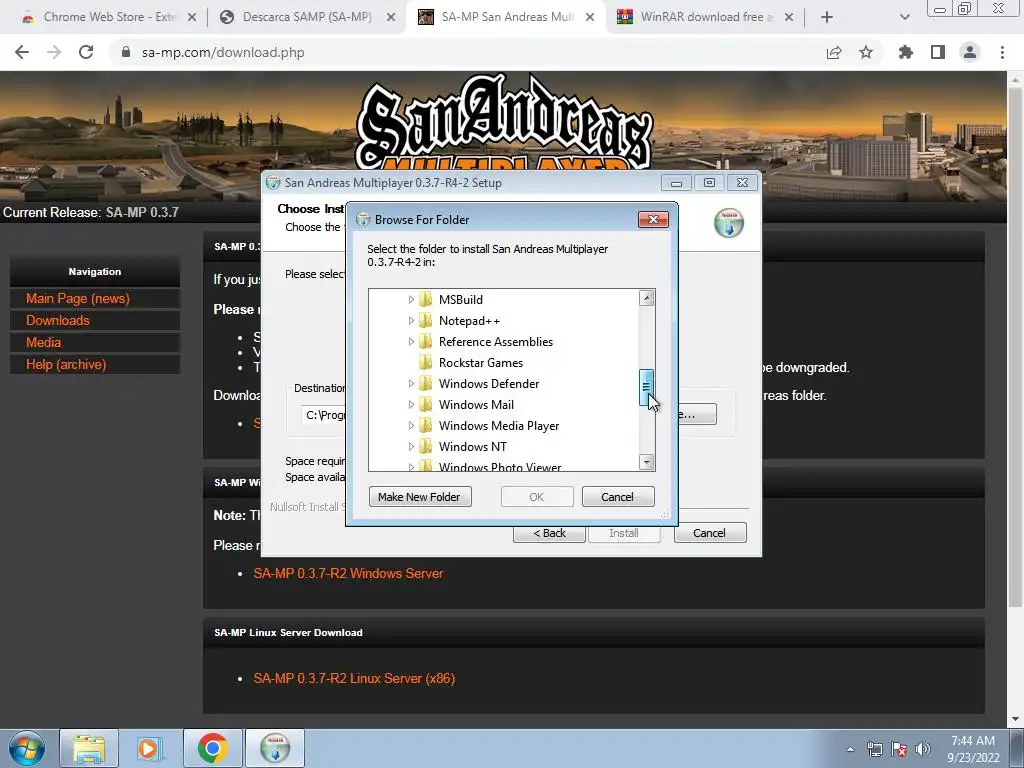Click the Chrome taskbar icon
The width and height of the screenshot is (1024, 768).
[212, 748]
